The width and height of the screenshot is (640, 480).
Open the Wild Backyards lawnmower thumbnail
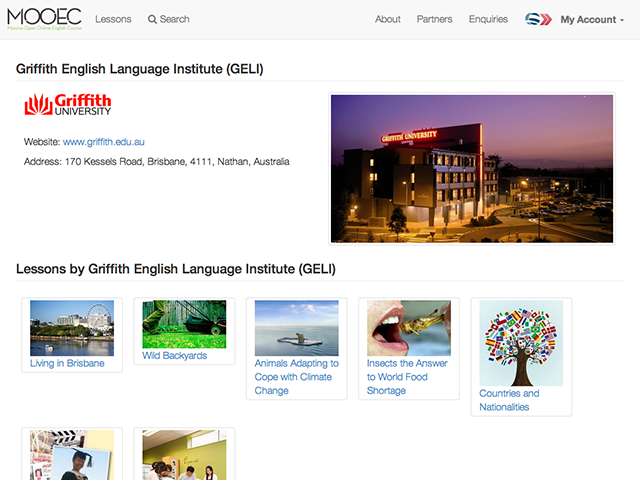[x=184, y=324]
